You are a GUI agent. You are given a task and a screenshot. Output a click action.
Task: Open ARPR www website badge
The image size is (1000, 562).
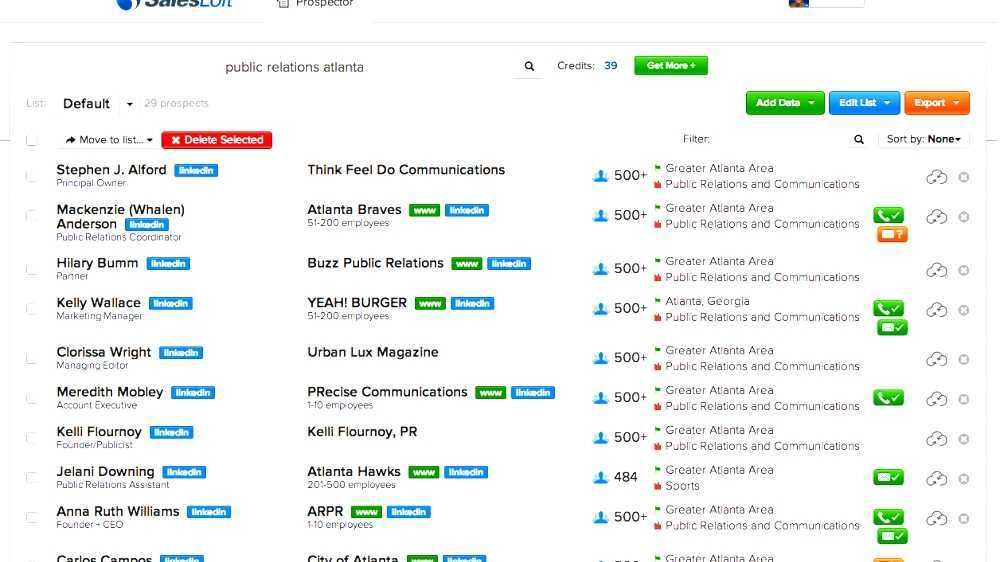[366, 512]
